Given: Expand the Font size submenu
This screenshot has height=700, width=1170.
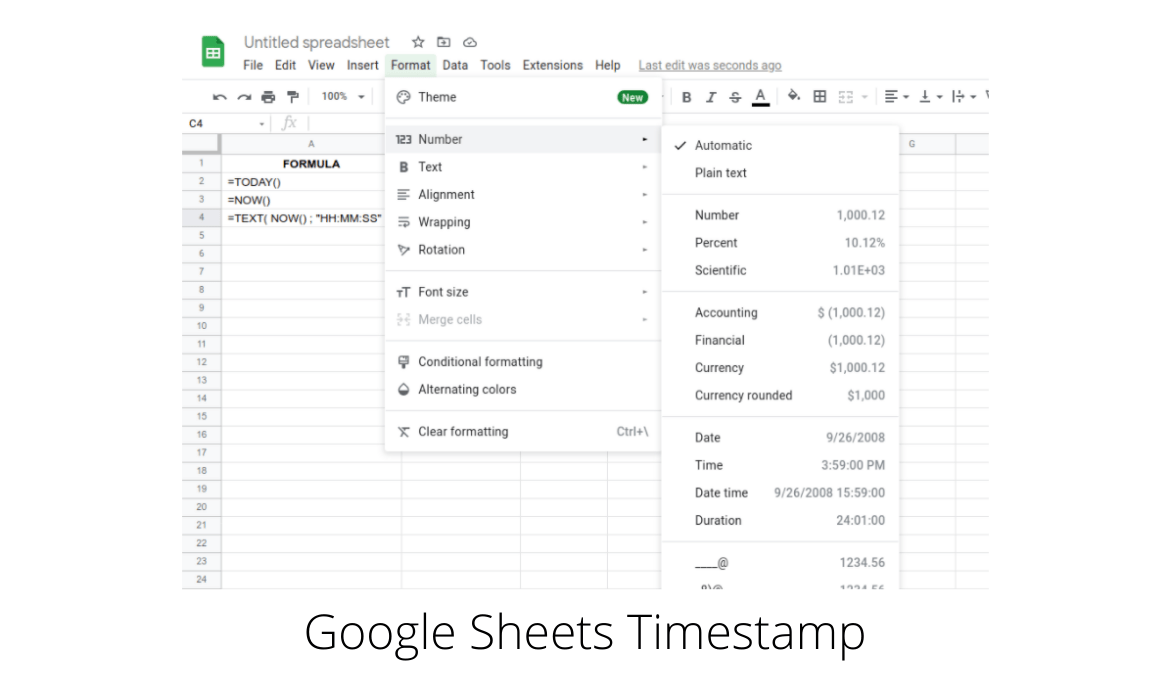Looking at the screenshot, I should pos(523,292).
